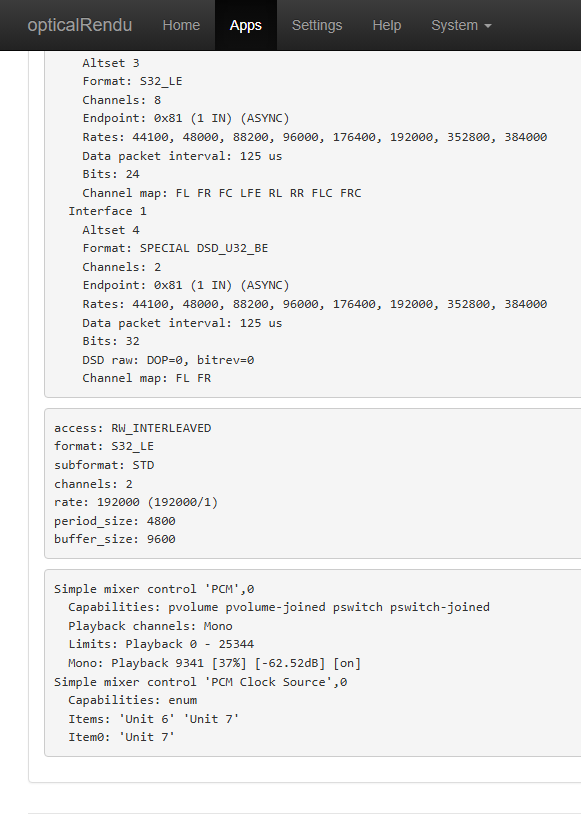Expand the System dropdown menu
581x821 pixels.
[x=461, y=25]
